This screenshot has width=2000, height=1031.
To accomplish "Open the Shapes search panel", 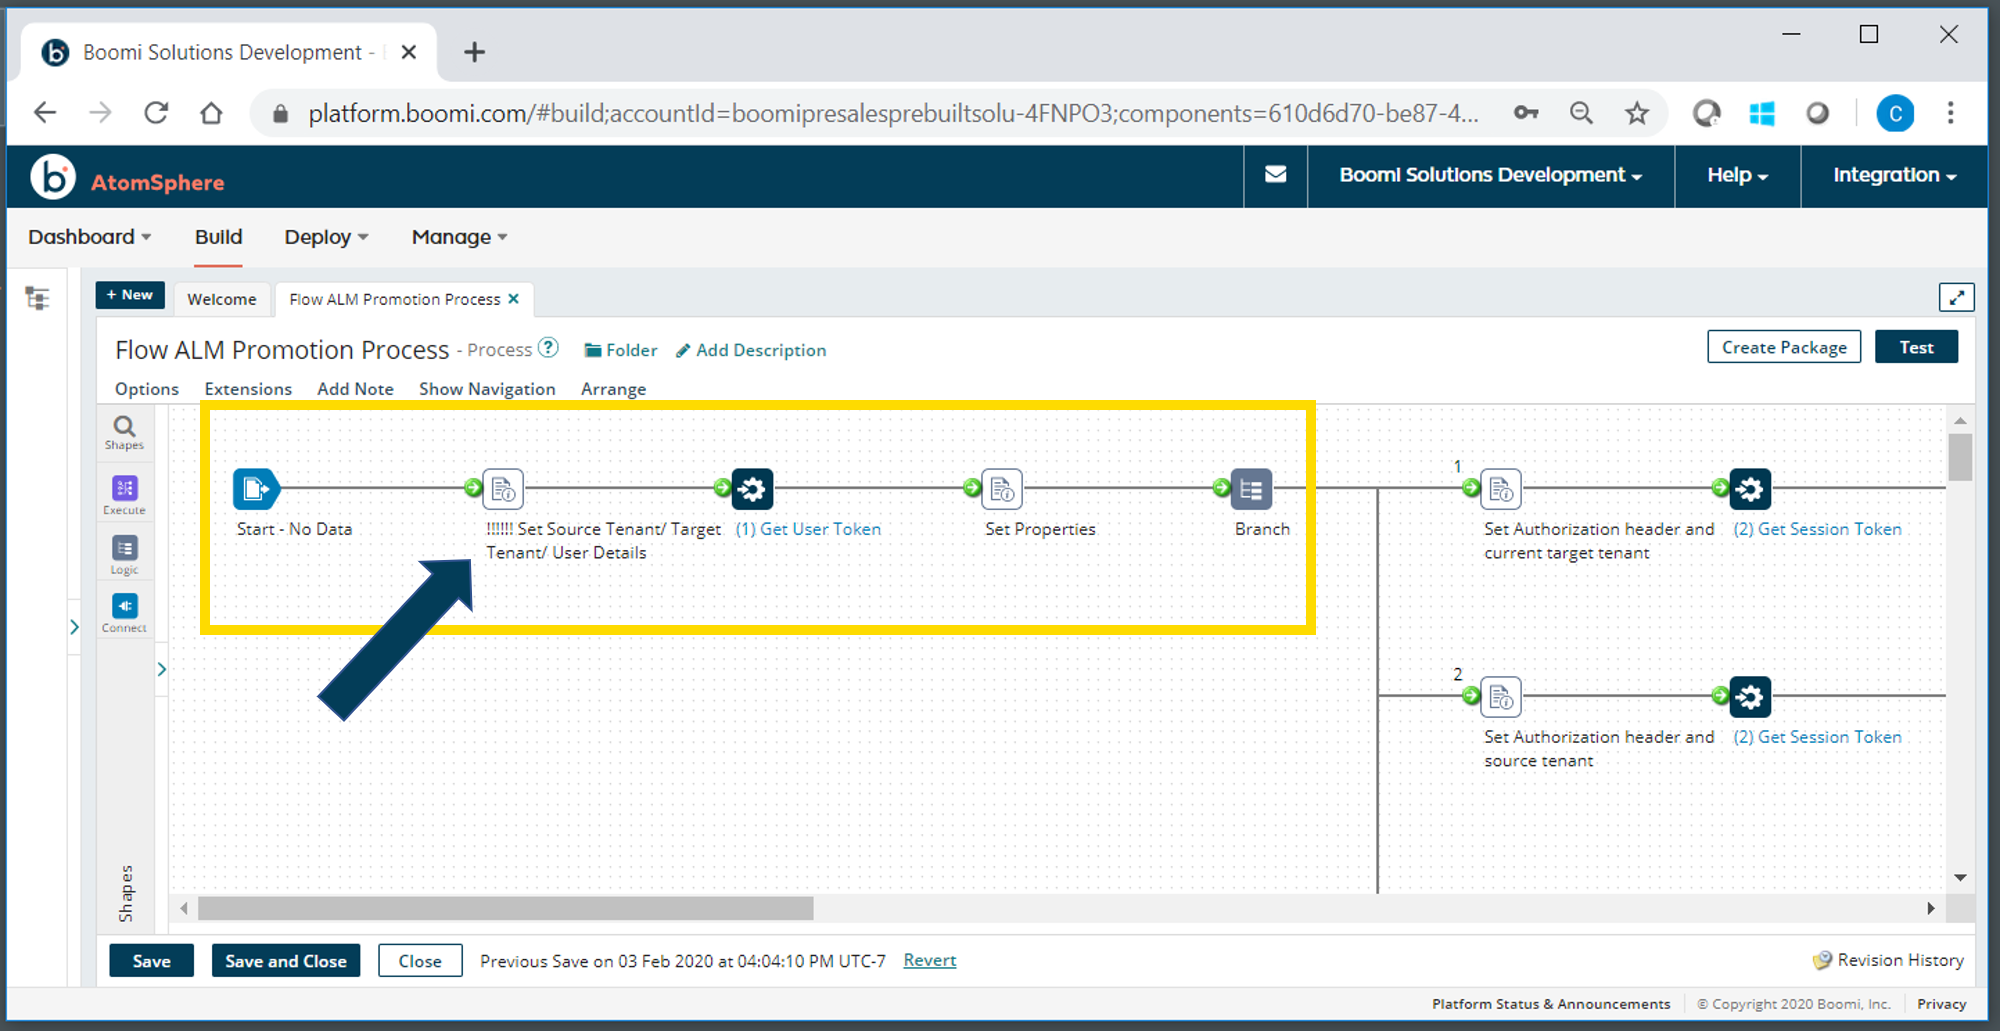I will 124,431.
